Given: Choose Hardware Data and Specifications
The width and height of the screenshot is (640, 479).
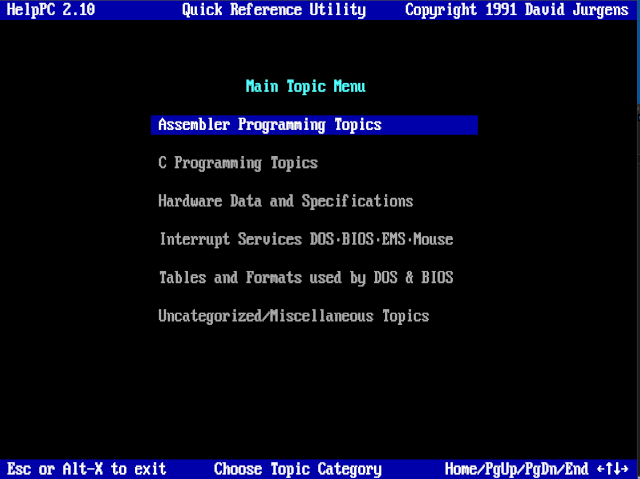Looking at the screenshot, I should tap(285, 201).
